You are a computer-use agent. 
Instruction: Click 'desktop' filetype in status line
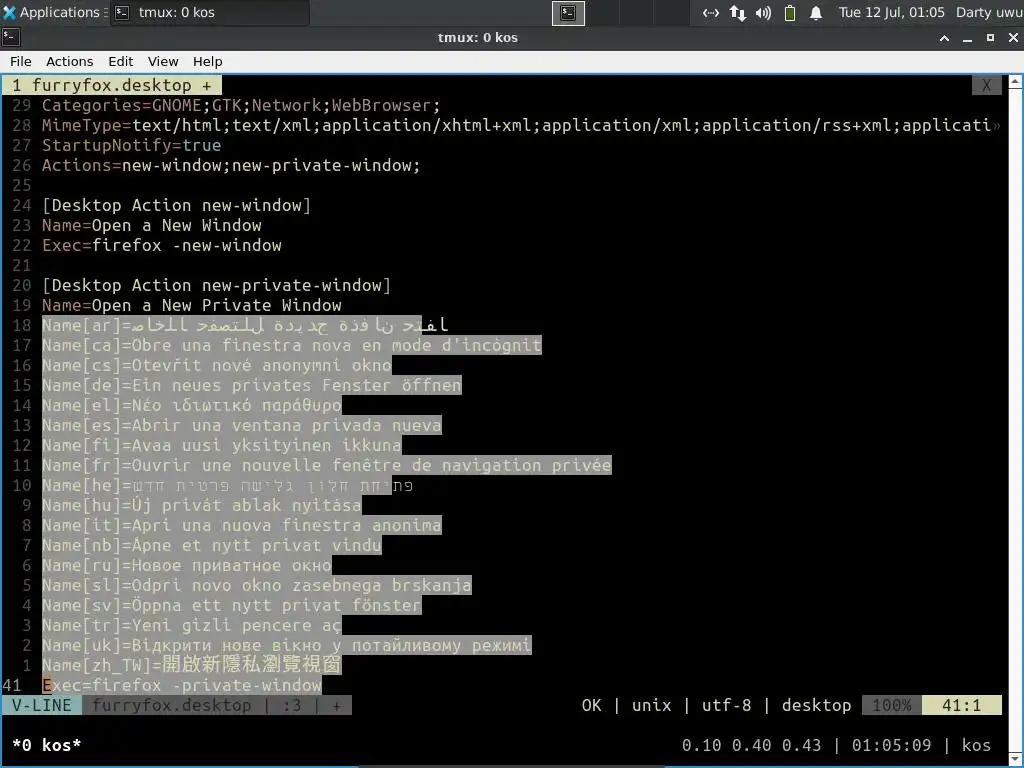tap(816, 705)
